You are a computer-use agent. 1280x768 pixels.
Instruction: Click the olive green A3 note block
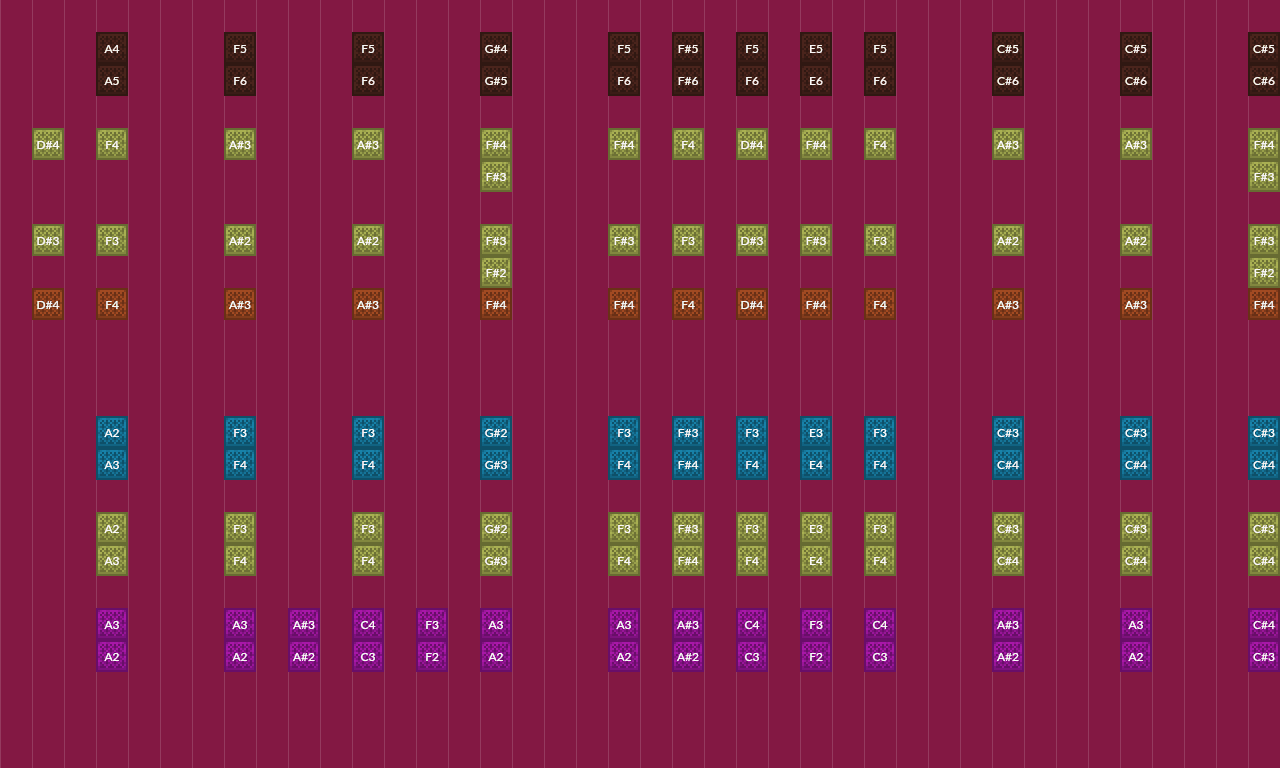pyautogui.click(x=112, y=561)
